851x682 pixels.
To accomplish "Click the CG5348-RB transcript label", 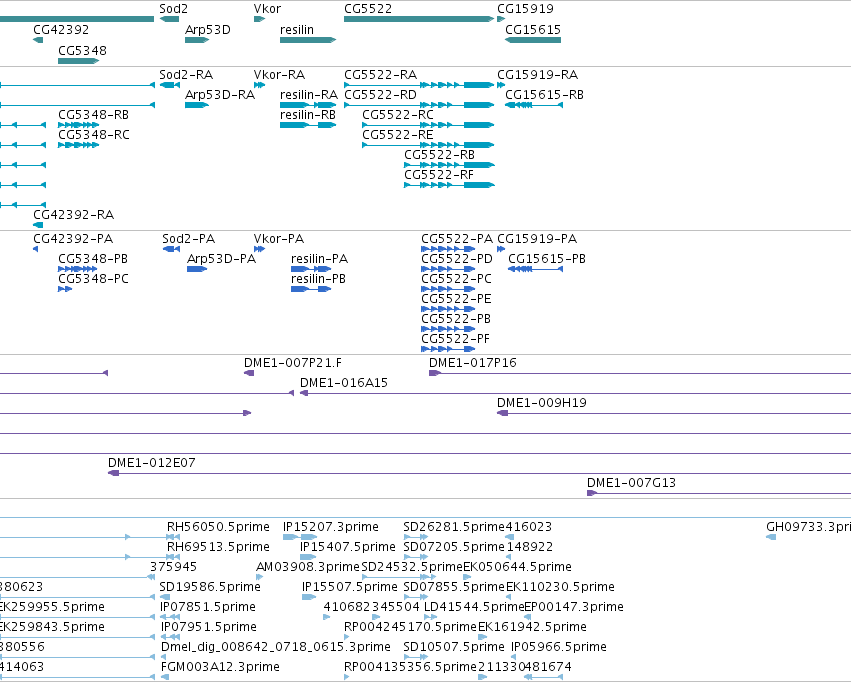I will [93, 114].
